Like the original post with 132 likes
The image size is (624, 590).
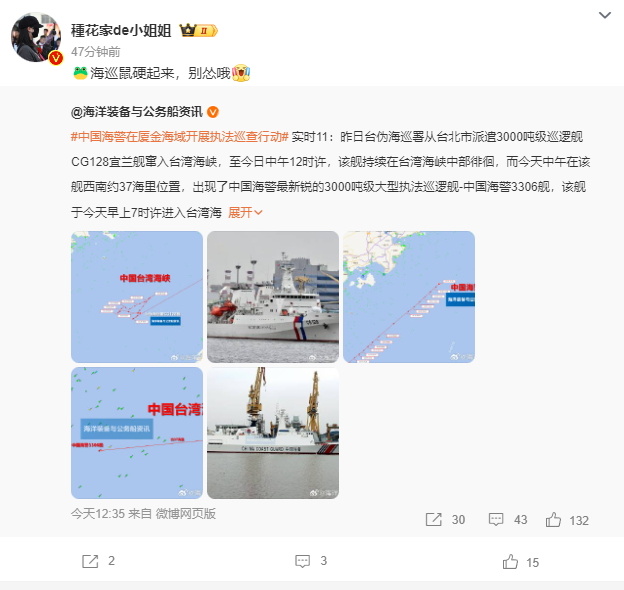(567, 520)
